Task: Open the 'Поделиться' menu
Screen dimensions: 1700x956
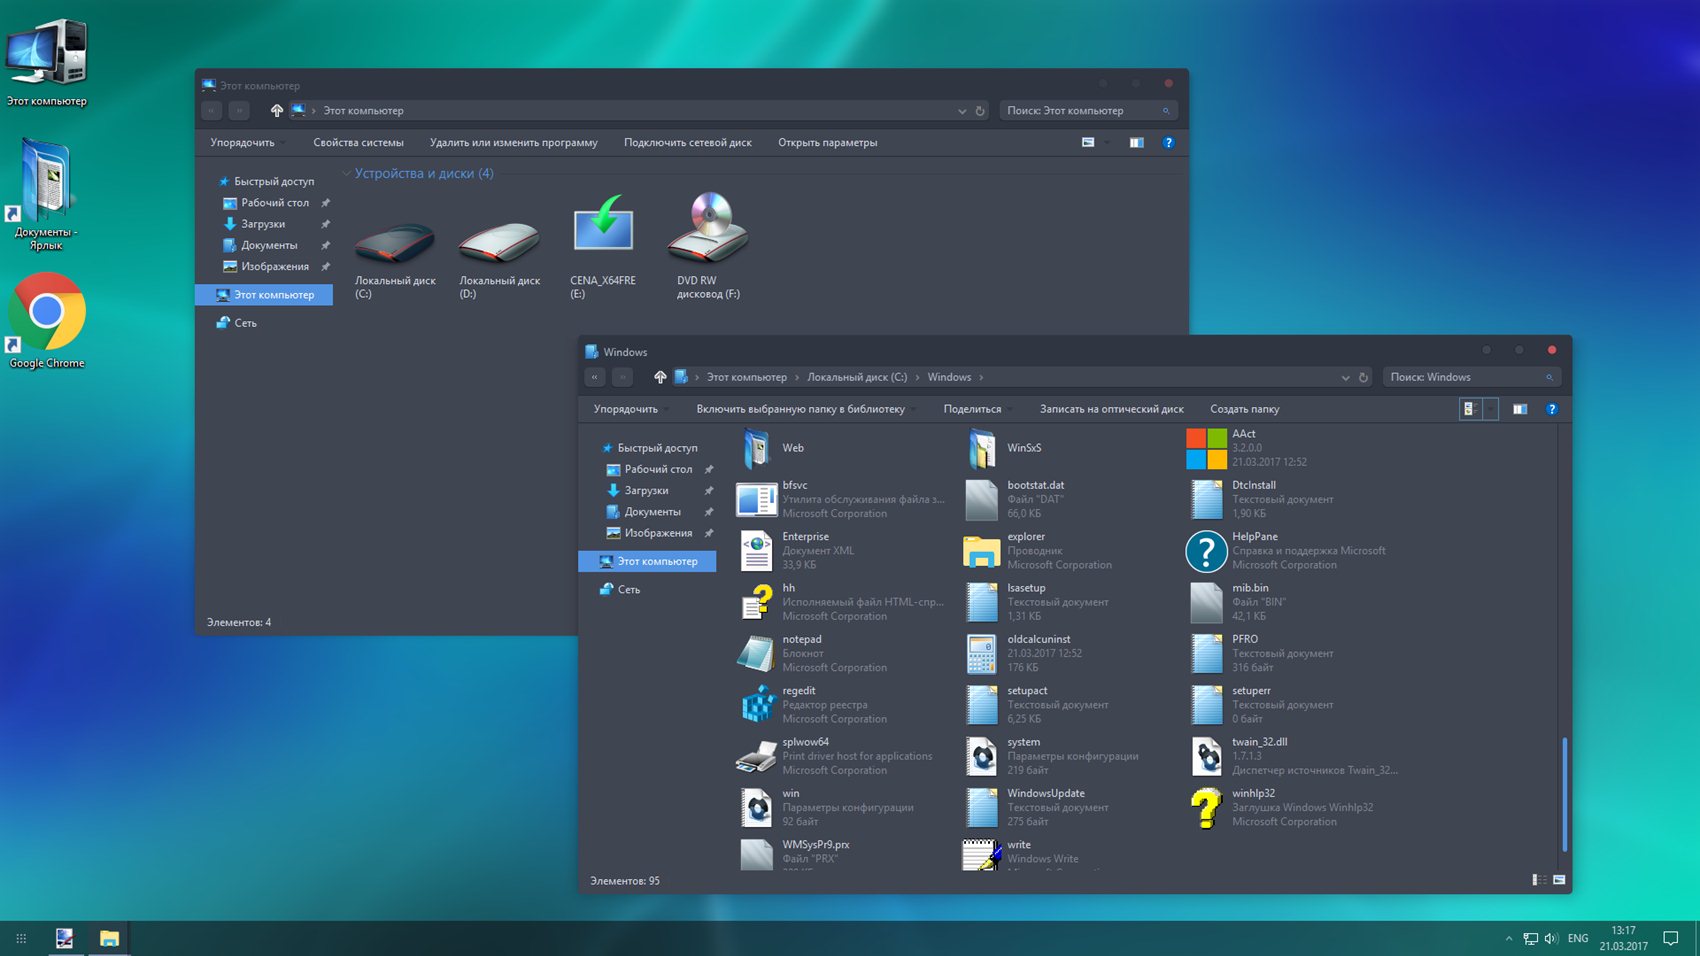Action: (x=972, y=409)
